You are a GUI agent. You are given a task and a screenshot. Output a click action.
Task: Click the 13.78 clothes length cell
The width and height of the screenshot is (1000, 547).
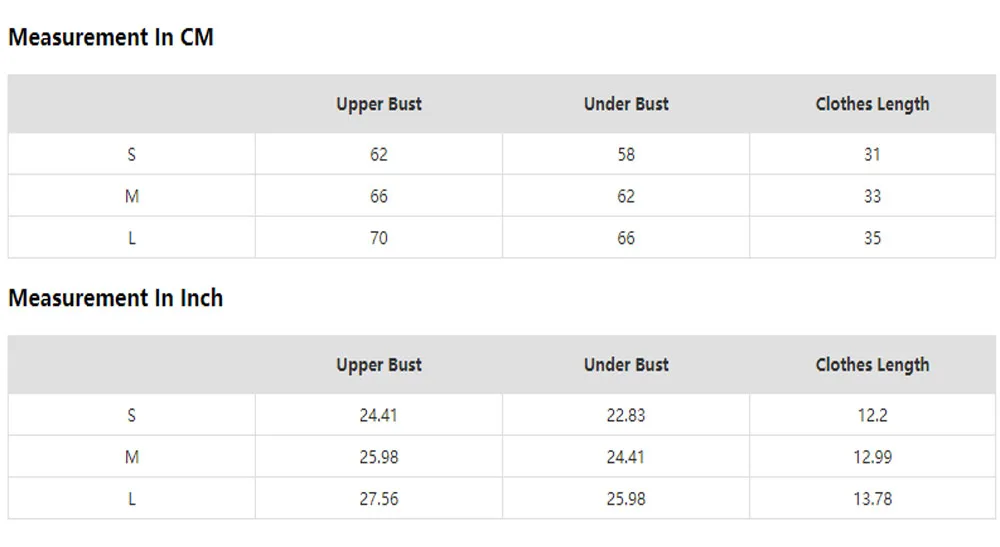872,499
